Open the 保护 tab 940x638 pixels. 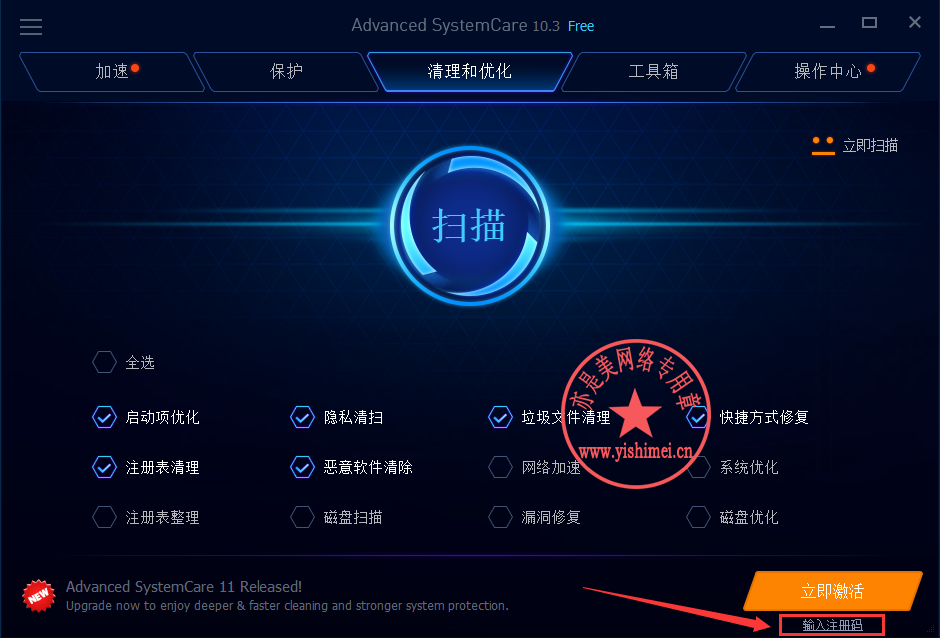pyautogui.click(x=286, y=72)
